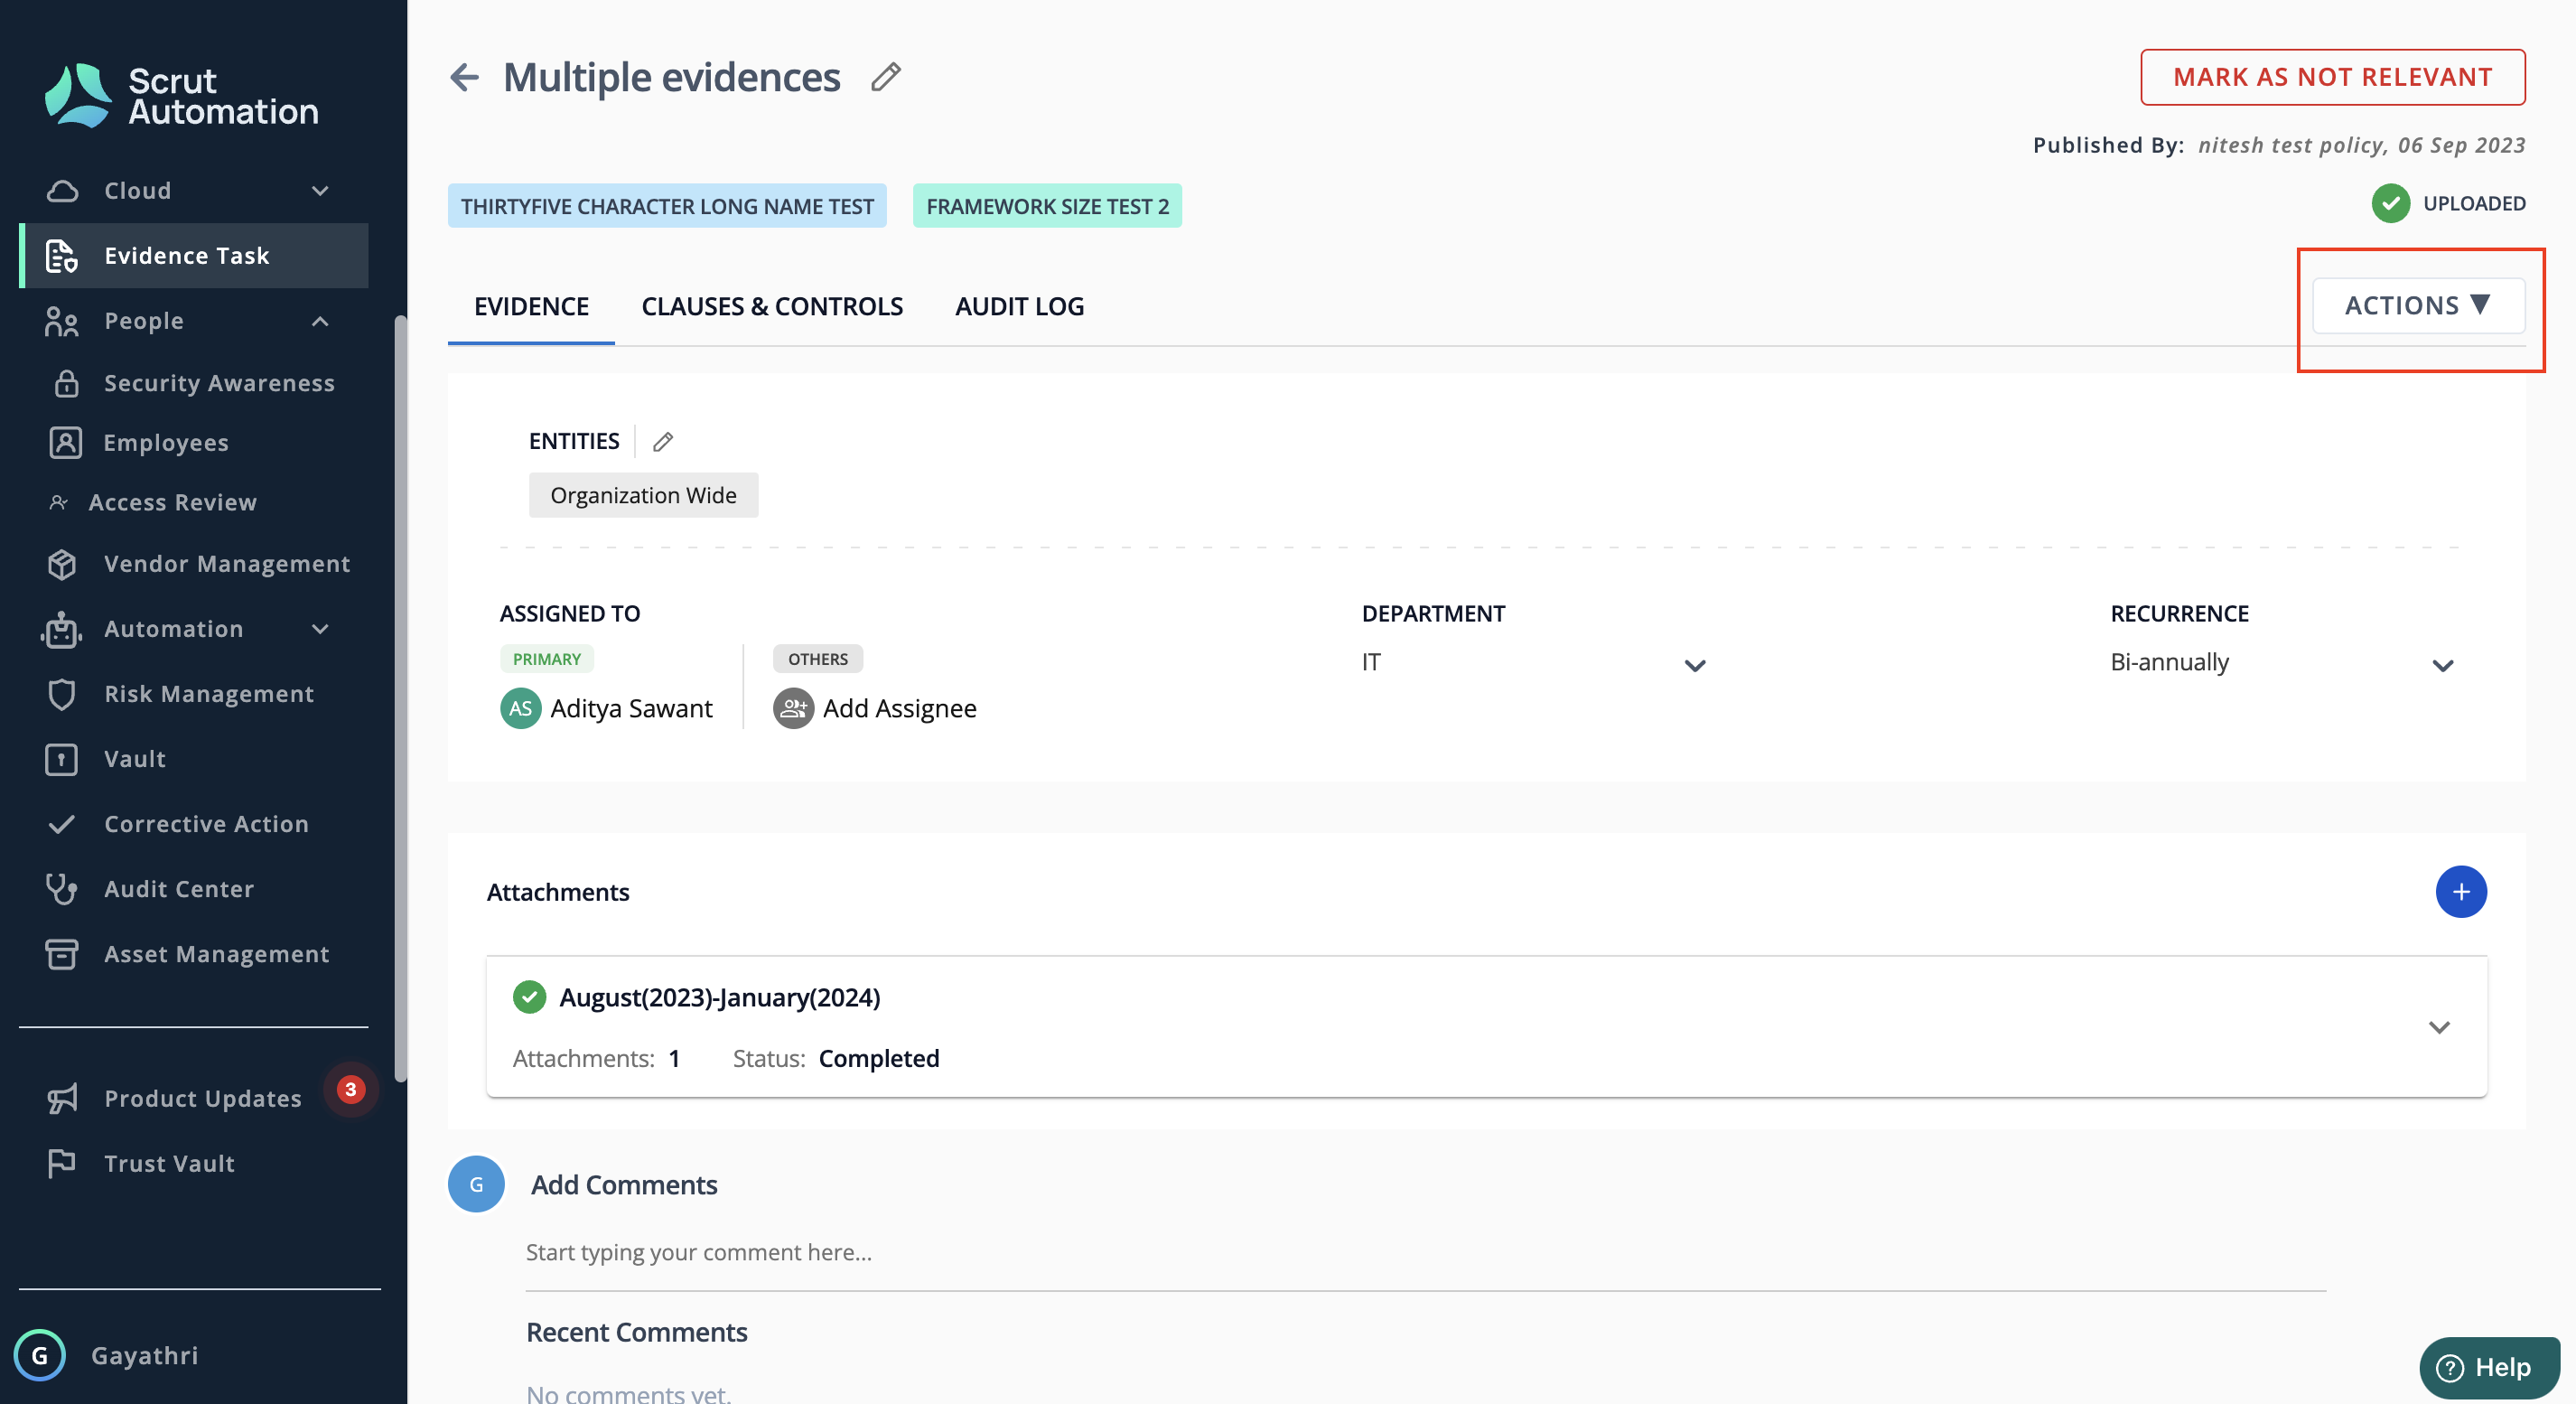Click the Gayathri username in sidebar

pyautogui.click(x=145, y=1355)
